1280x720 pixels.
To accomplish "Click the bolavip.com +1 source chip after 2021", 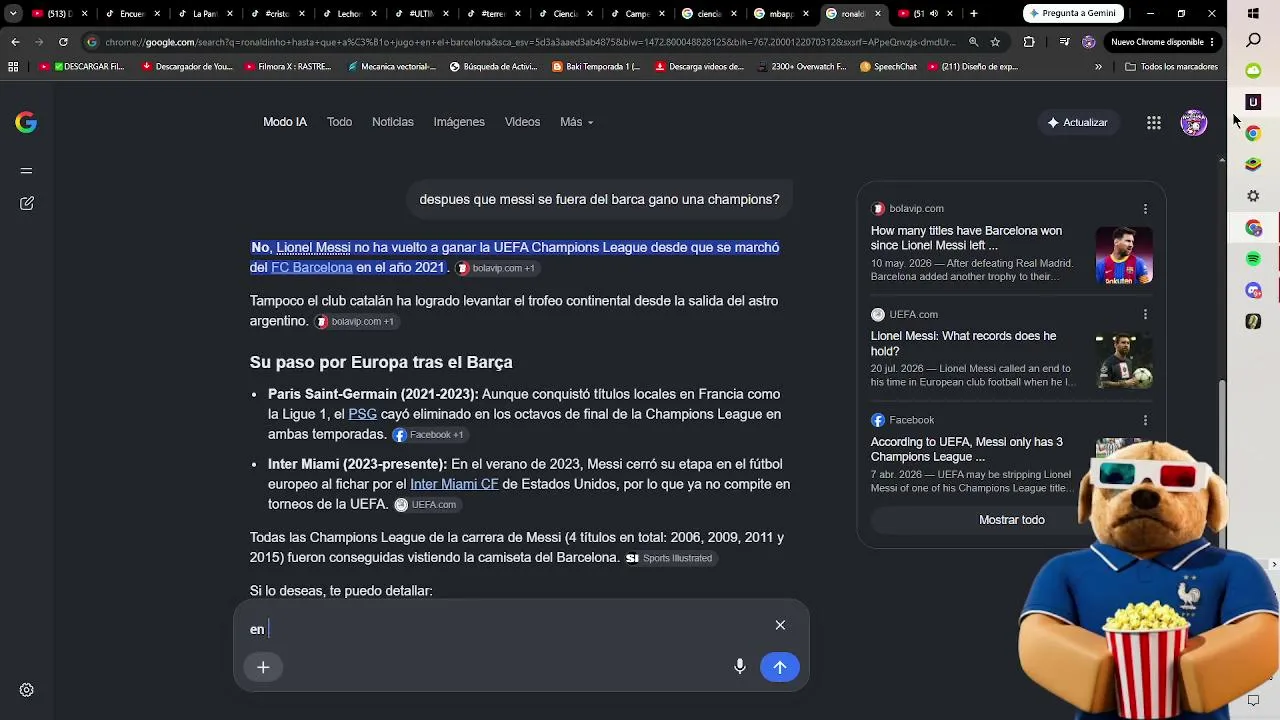I will pos(495,268).
